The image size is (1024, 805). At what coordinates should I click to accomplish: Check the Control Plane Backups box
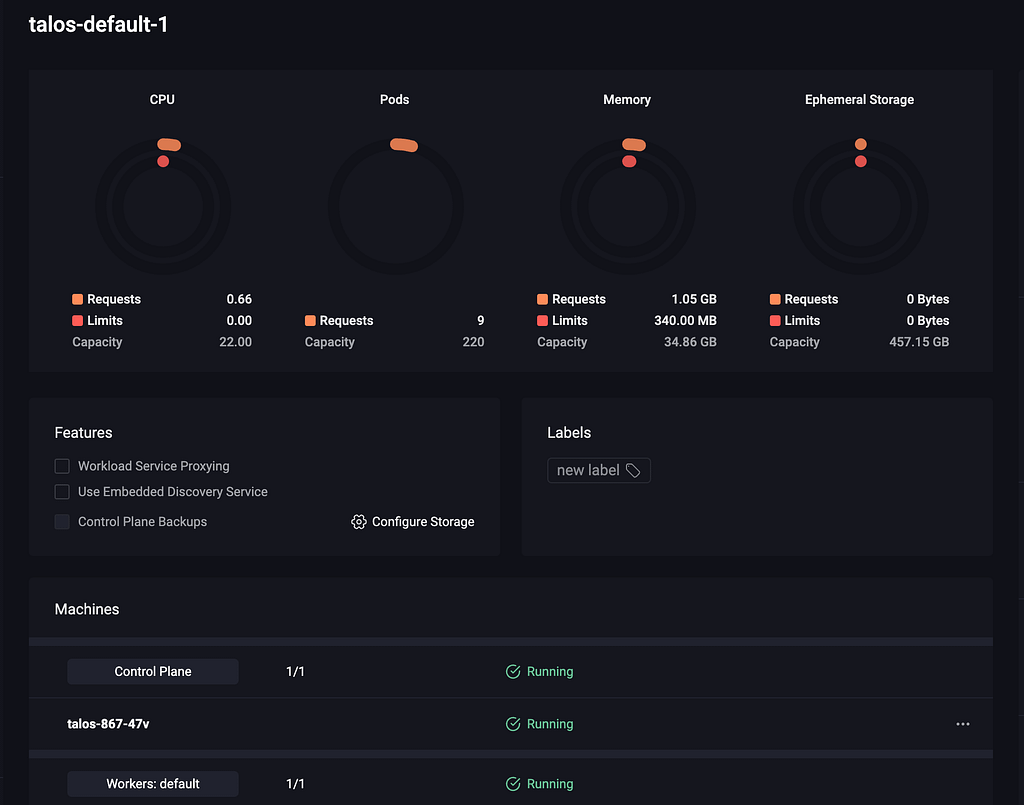coord(62,522)
